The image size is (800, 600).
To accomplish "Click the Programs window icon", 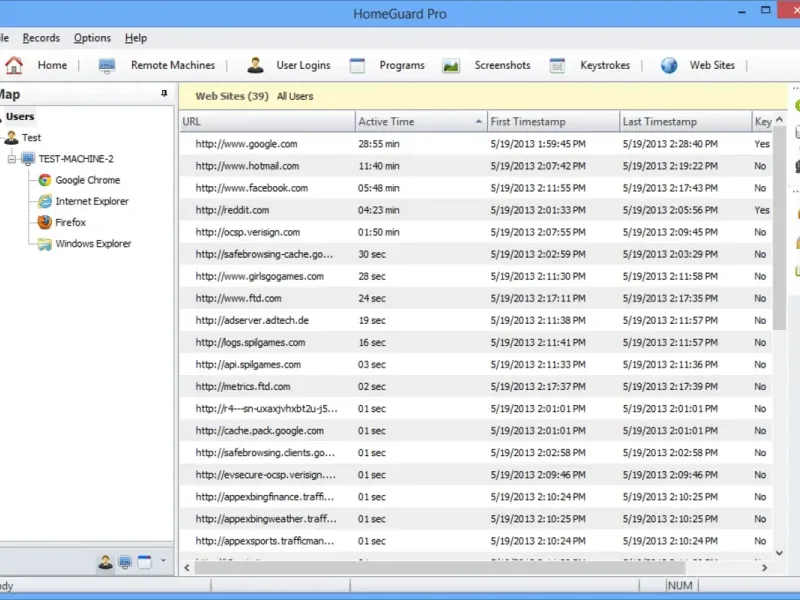I will pyautogui.click(x=357, y=66).
